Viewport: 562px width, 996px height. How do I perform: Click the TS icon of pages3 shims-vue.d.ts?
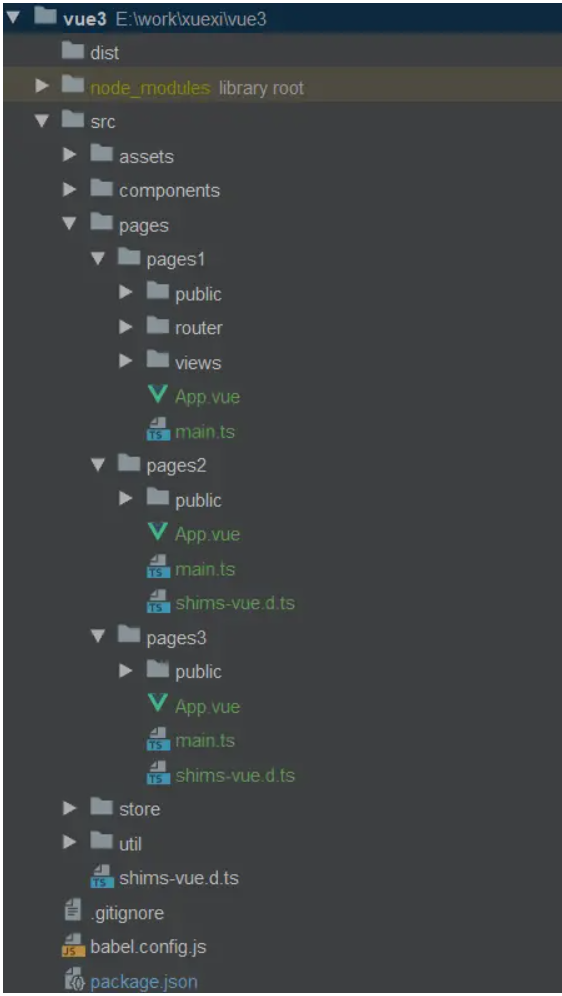coord(157,774)
